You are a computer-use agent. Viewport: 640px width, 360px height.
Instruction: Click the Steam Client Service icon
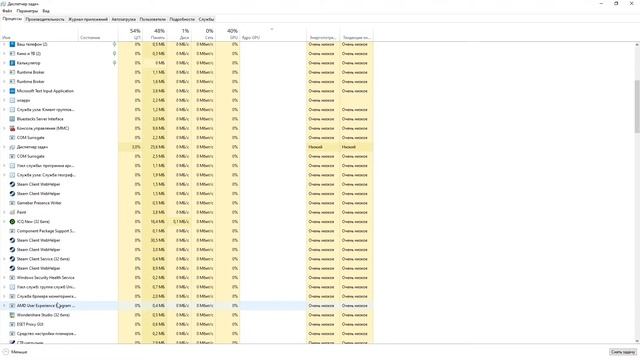click(x=12, y=259)
